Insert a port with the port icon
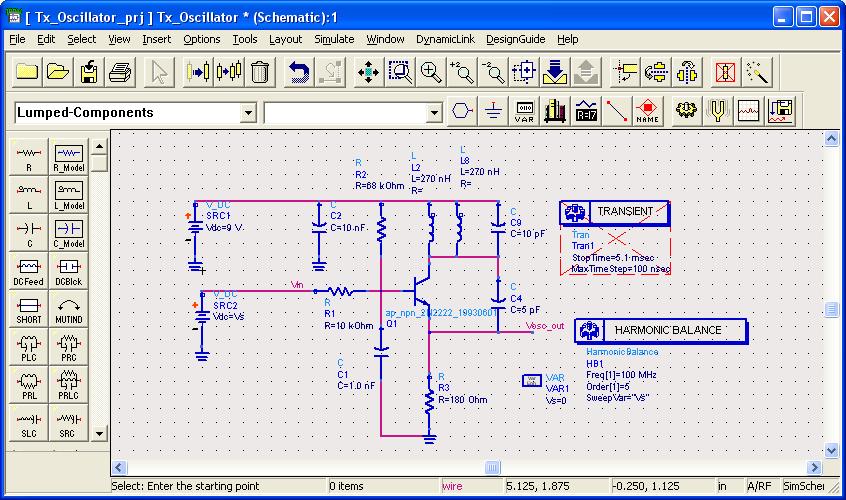Viewport: 846px width, 500px height. (462, 111)
